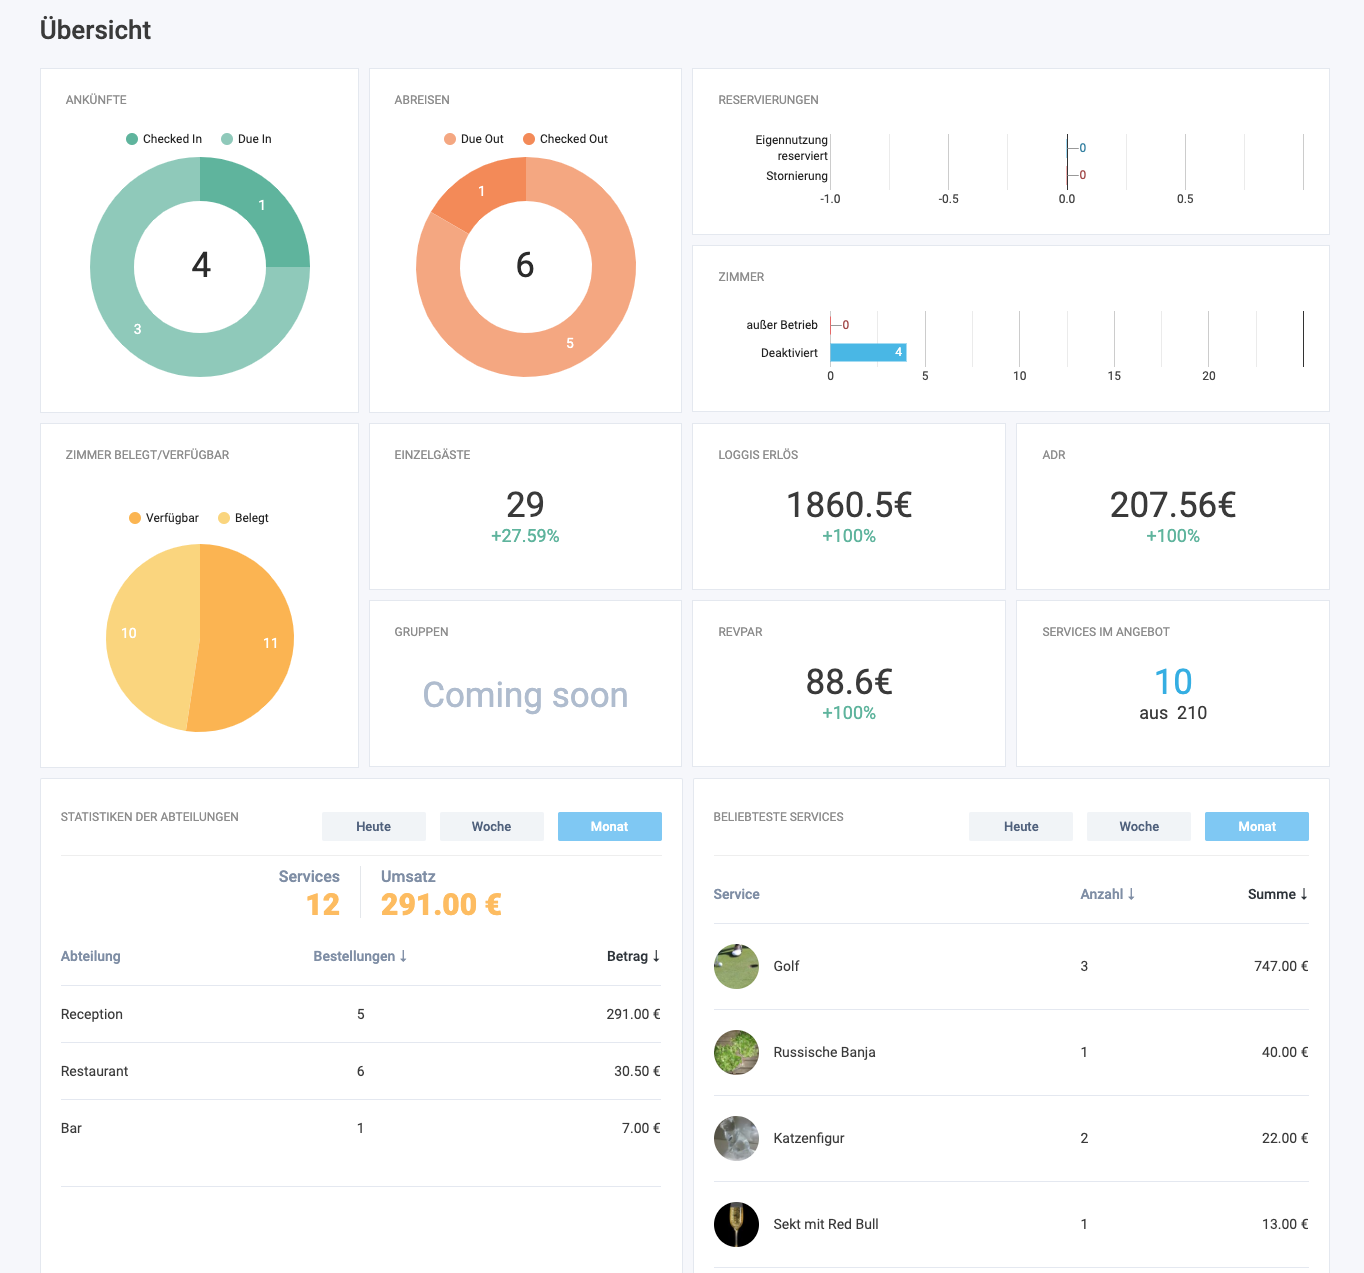This screenshot has width=1364, height=1273.
Task: Click the Service column header
Action: pos(737,894)
